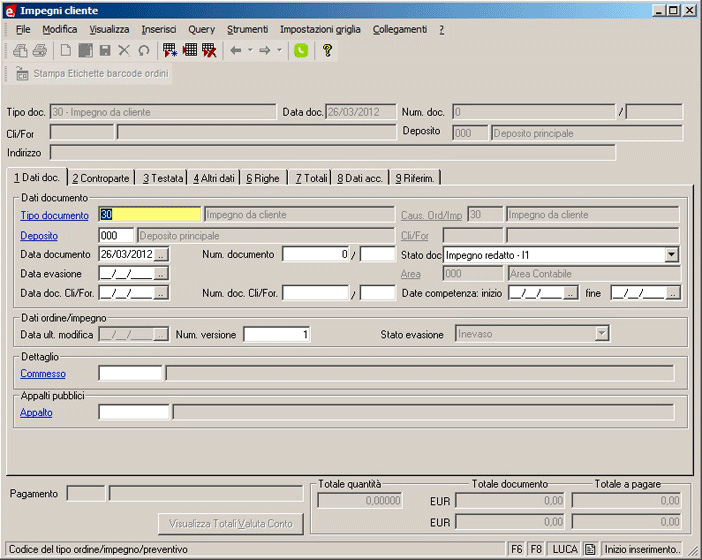
Task: Click the Deposito link
Action: (39, 235)
